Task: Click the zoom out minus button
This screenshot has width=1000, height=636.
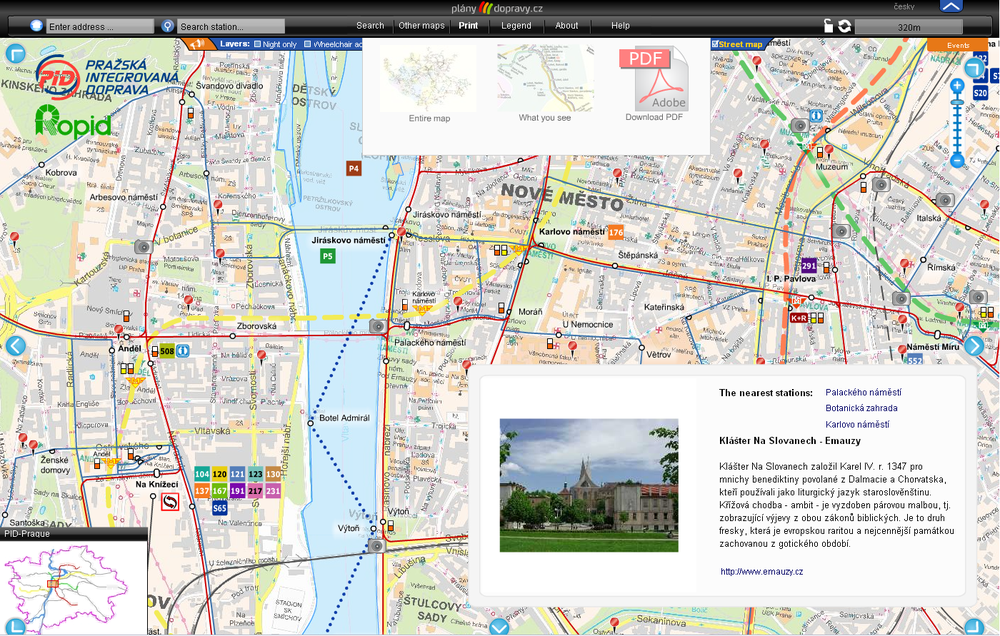Action: tap(957, 160)
